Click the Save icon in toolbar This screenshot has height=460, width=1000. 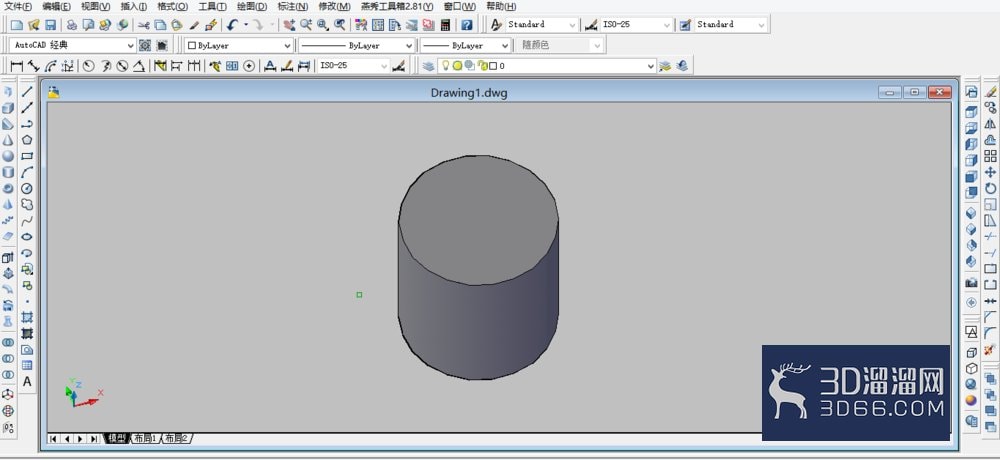click(50, 25)
